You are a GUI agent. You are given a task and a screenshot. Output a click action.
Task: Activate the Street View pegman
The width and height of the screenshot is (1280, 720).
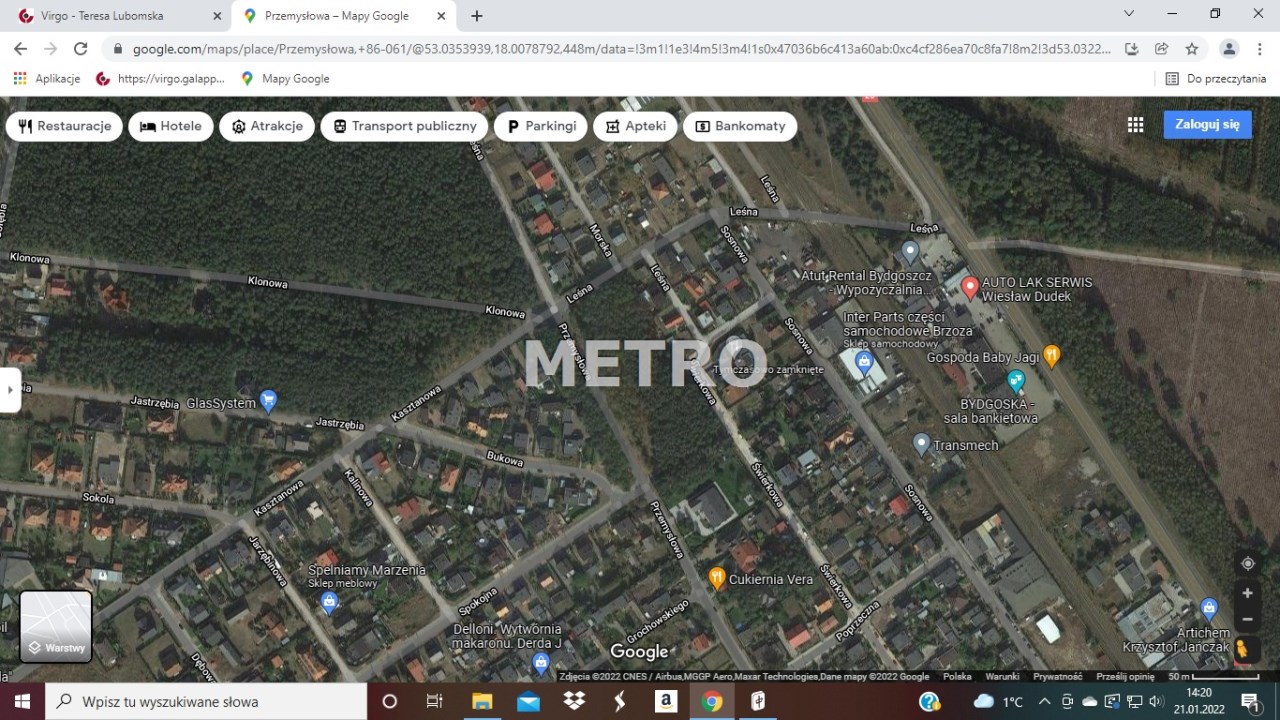coord(1243,649)
